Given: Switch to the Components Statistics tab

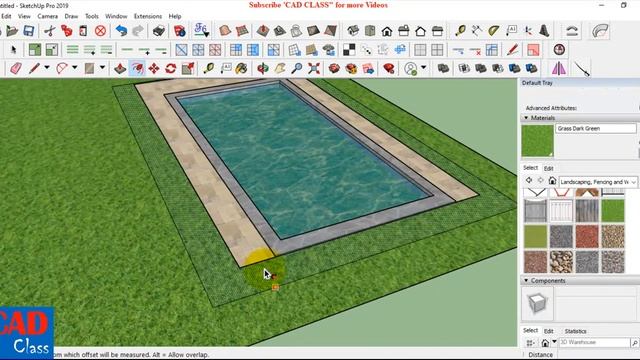Looking at the screenshot, I should point(576,331).
